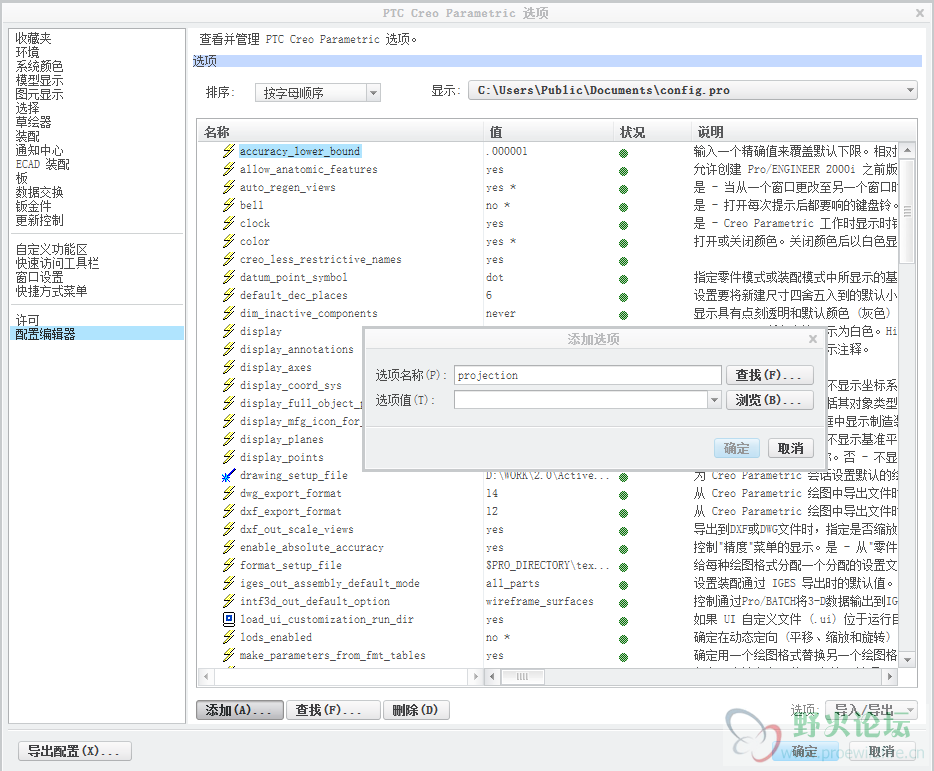
Task: Open 许可 in the sidebar
Action: [x=27, y=320]
